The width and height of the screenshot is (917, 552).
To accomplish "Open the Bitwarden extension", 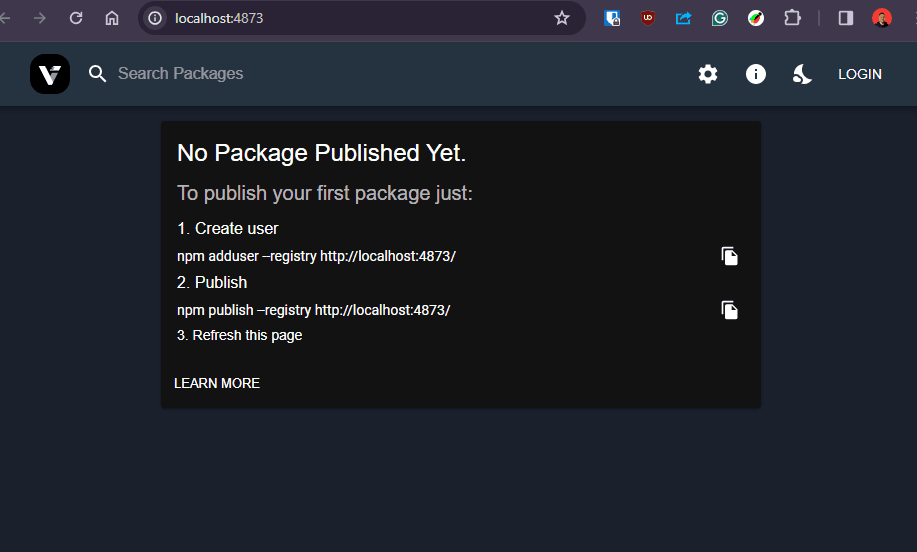I will [x=613, y=18].
